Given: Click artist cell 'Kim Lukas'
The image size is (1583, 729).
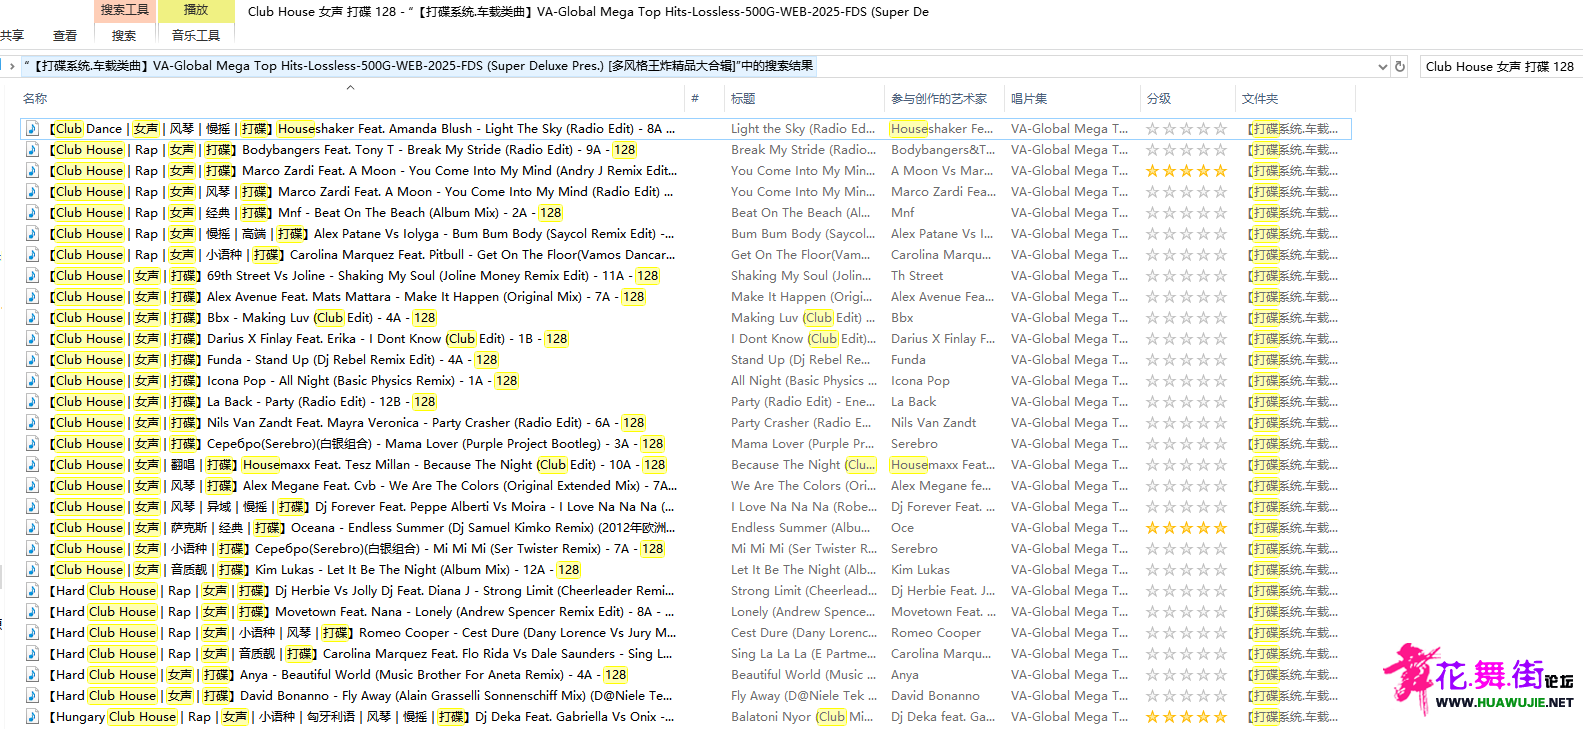Looking at the screenshot, I should tap(920, 570).
